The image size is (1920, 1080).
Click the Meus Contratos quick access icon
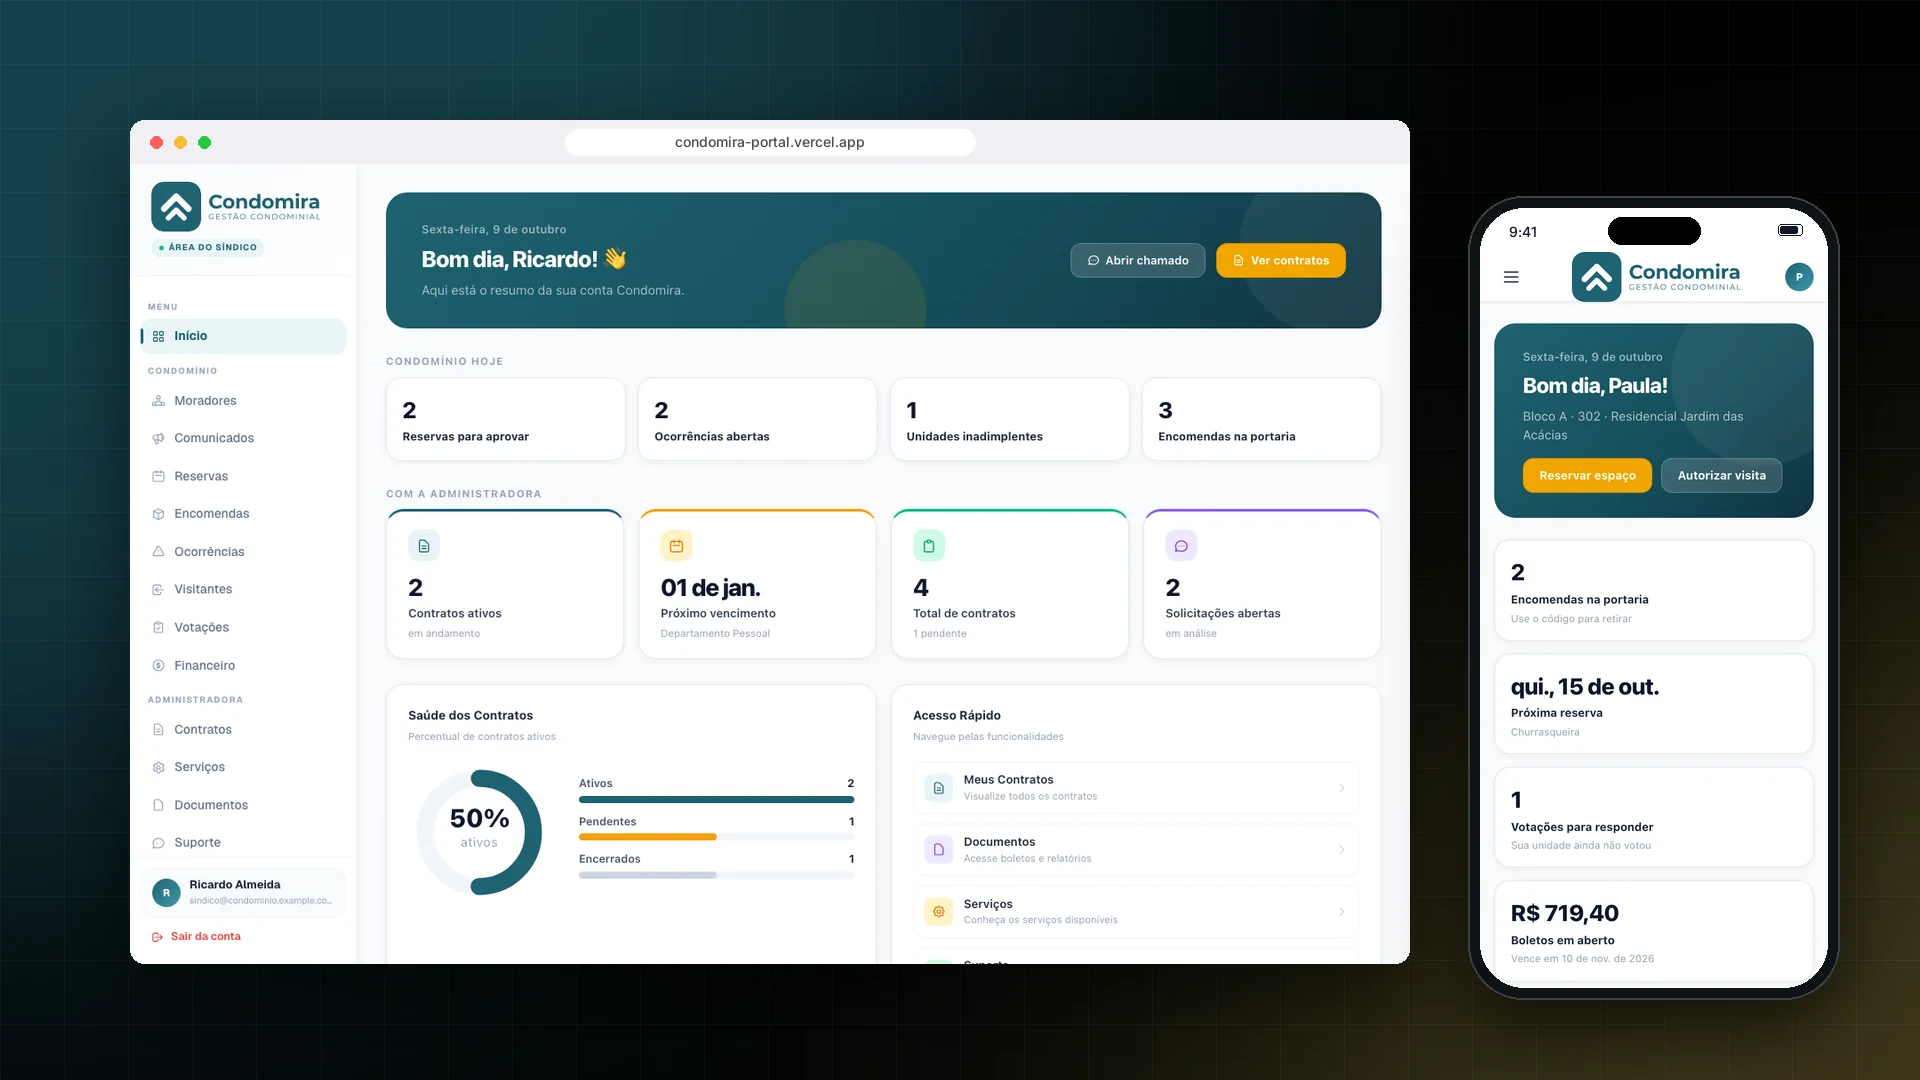[x=938, y=788]
